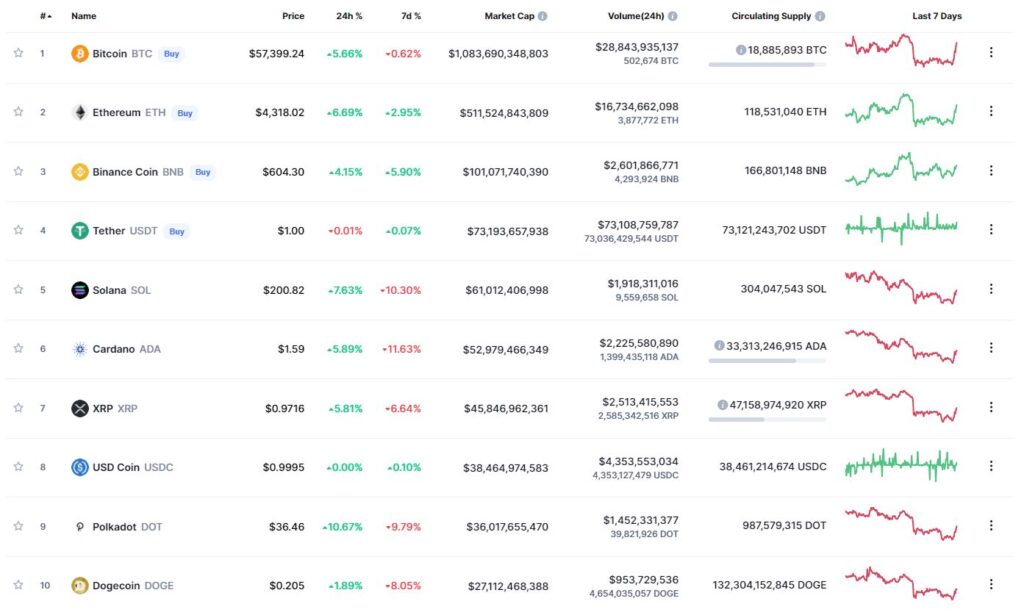Toggle the watchlist star for Polkadot
This screenshot has width=1024, height=615.
pyautogui.click(x=18, y=526)
